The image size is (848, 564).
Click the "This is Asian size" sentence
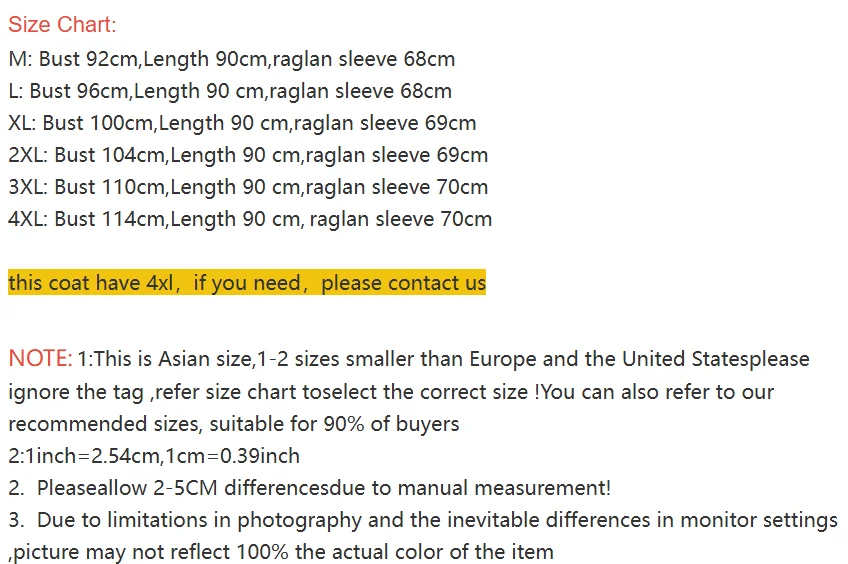(x=170, y=359)
